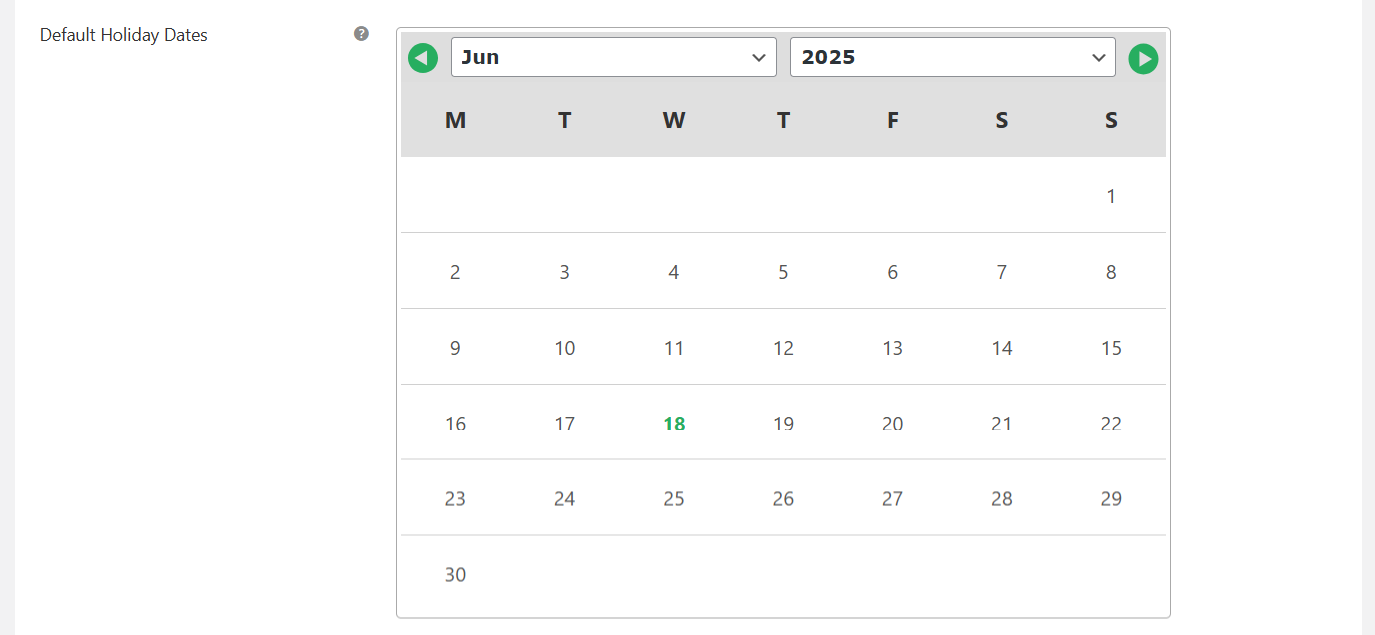Select June 22 Sunday date

tap(1111, 424)
